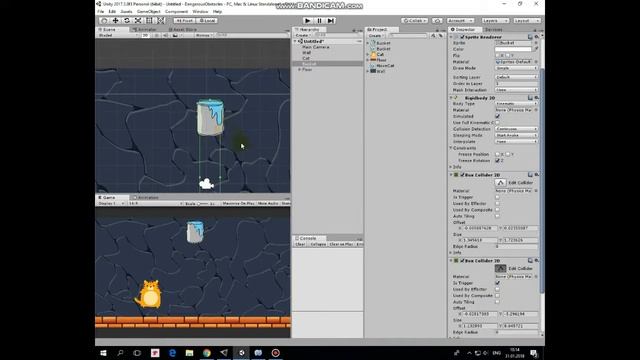Disable Is Trigger on second Box Collider
This screenshot has width=640, height=360.
(x=498, y=283)
